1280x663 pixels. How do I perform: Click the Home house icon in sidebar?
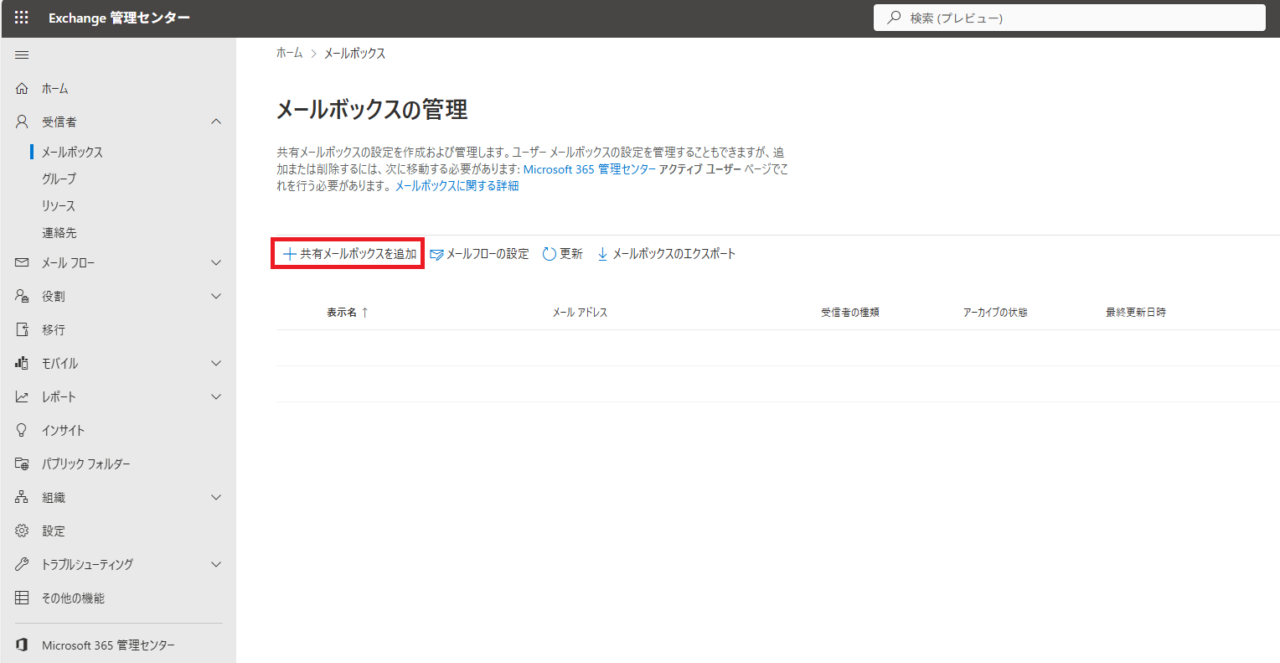pyautogui.click(x=22, y=89)
